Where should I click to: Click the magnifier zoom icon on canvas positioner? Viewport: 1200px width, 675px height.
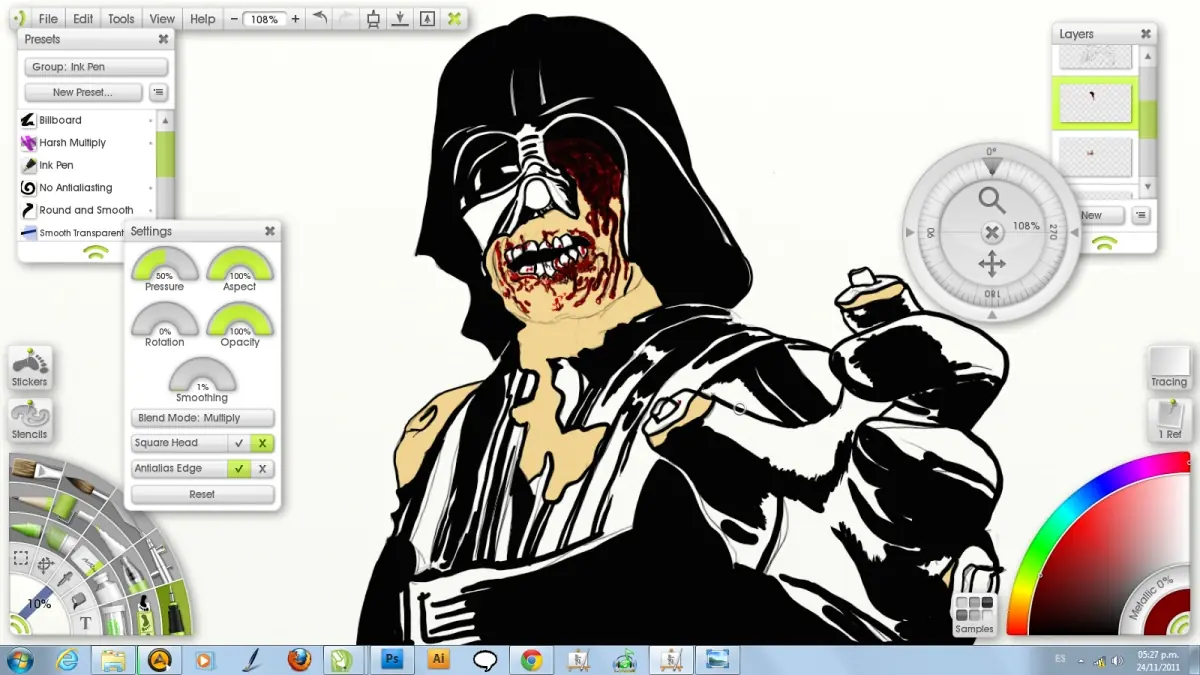tap(992, 200)
